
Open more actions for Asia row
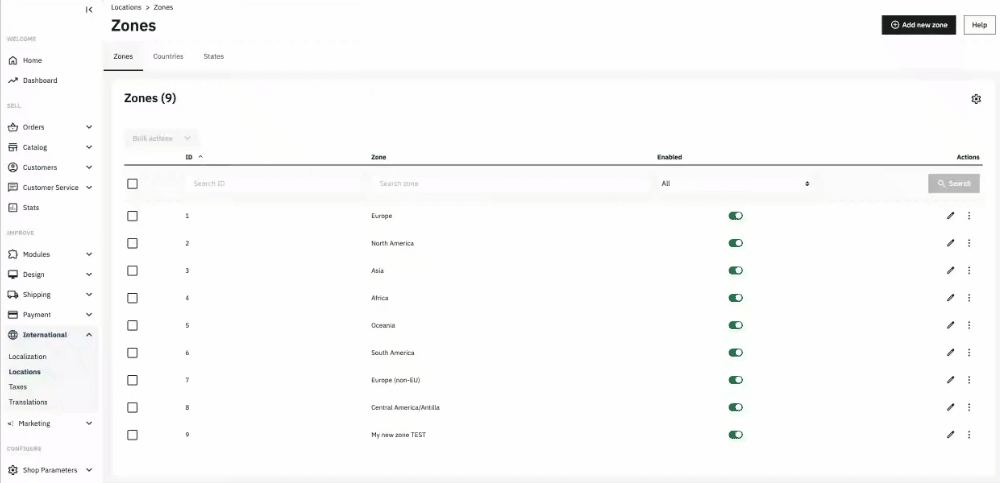click(x=969, y=271)
